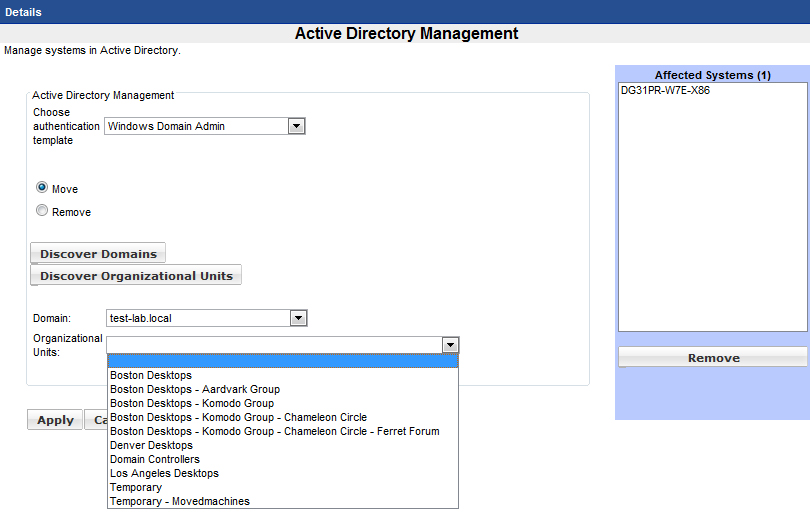
Task: Click Remove button under Affected Systems
Action: [x=713, y=358]
